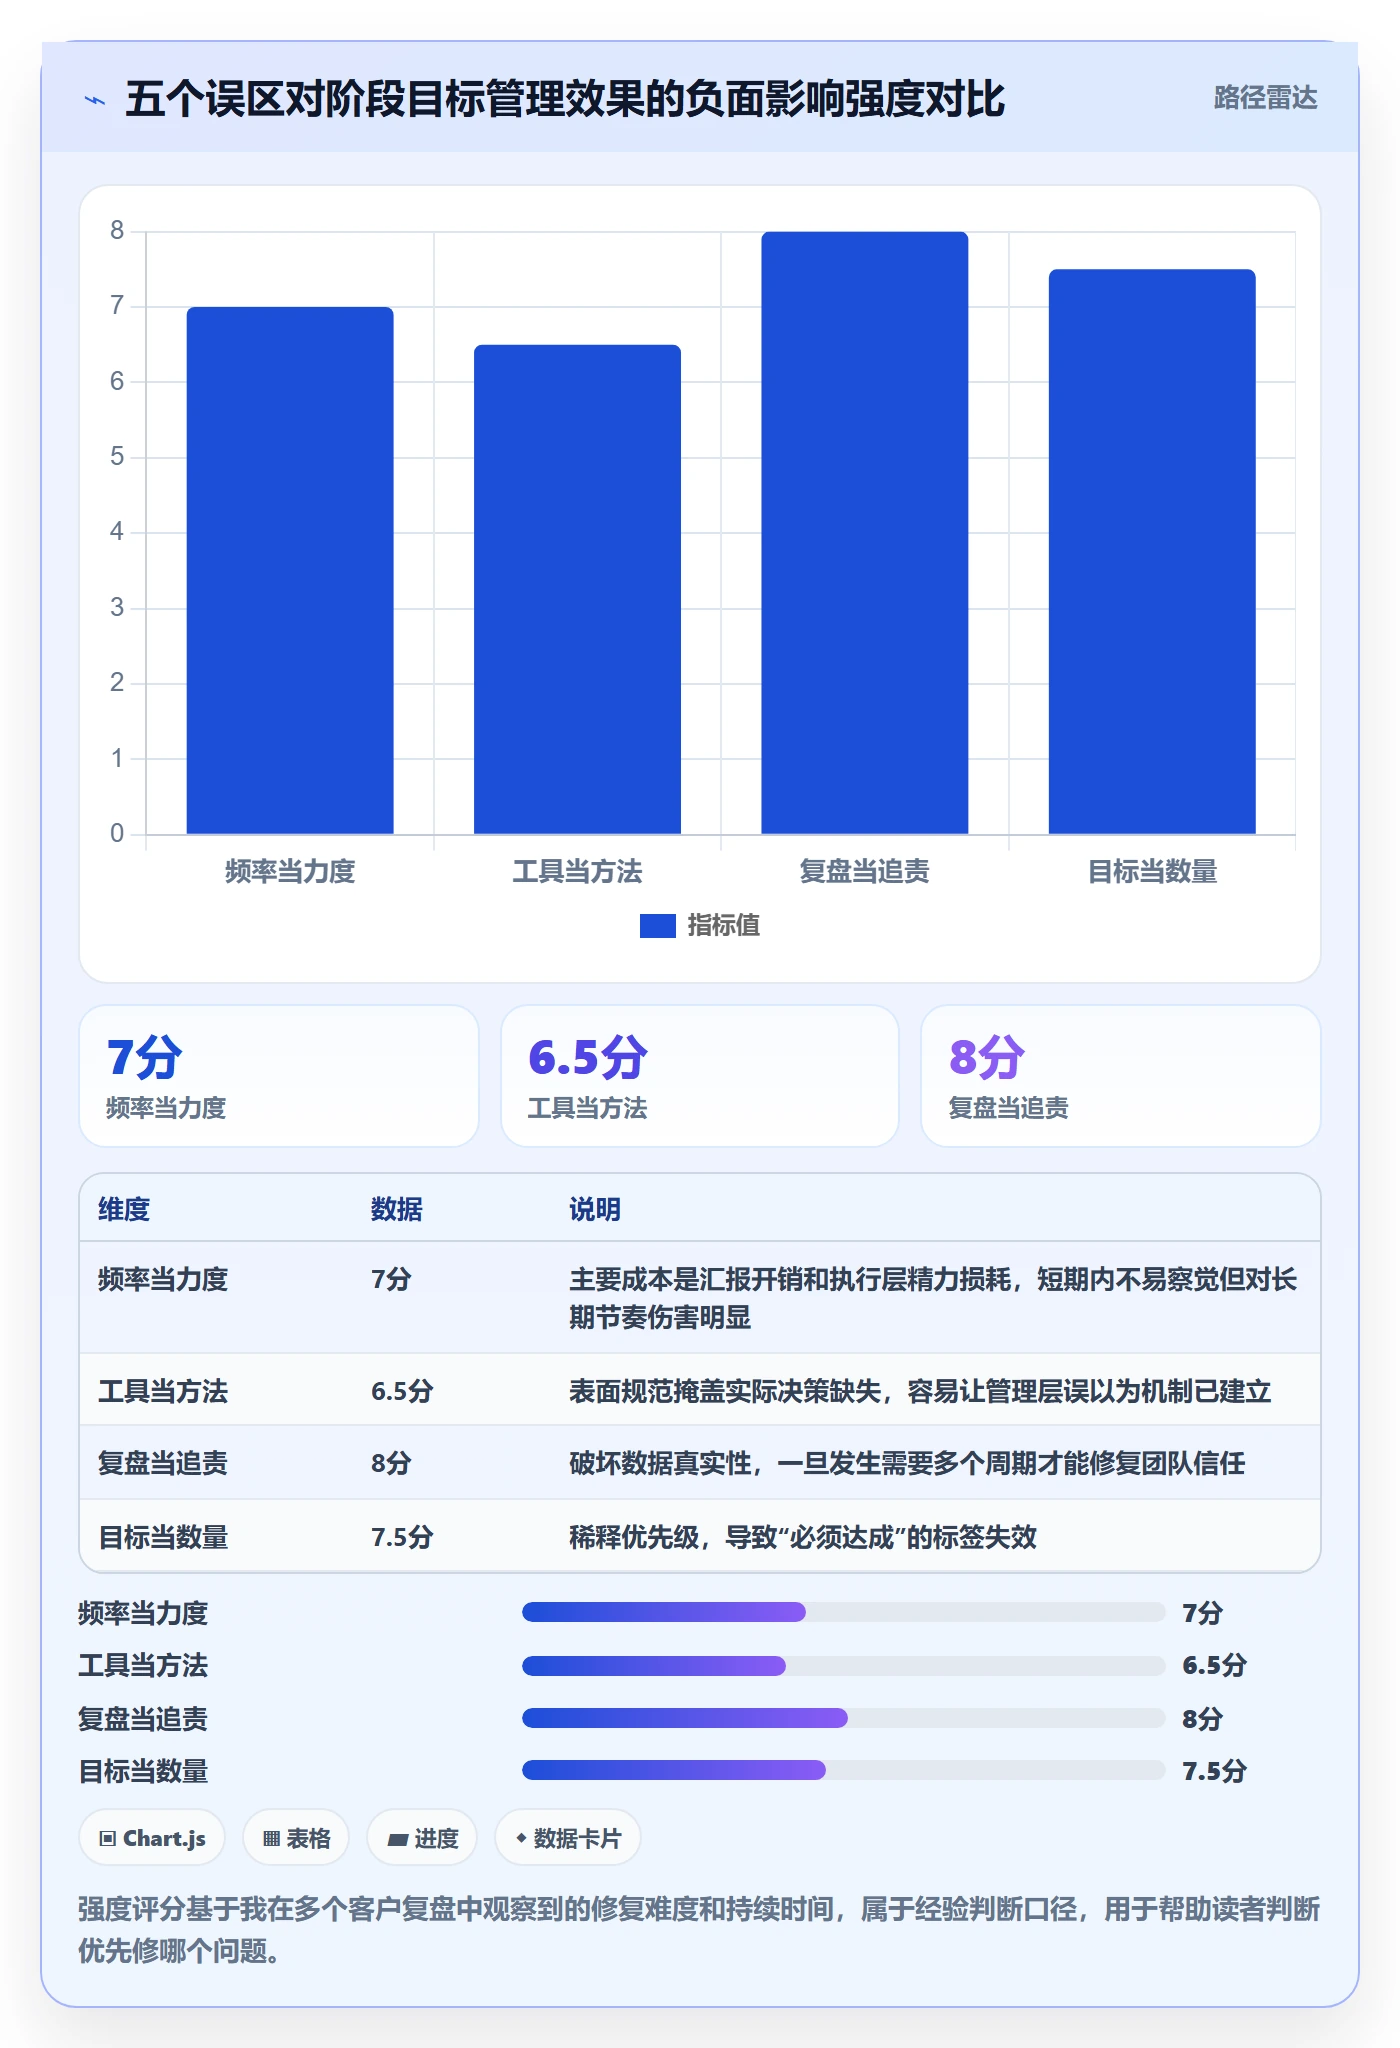Select the chart bar above 目标当数量
This screenshot has height=2048, width=1400.
(x=1152, y=551)
